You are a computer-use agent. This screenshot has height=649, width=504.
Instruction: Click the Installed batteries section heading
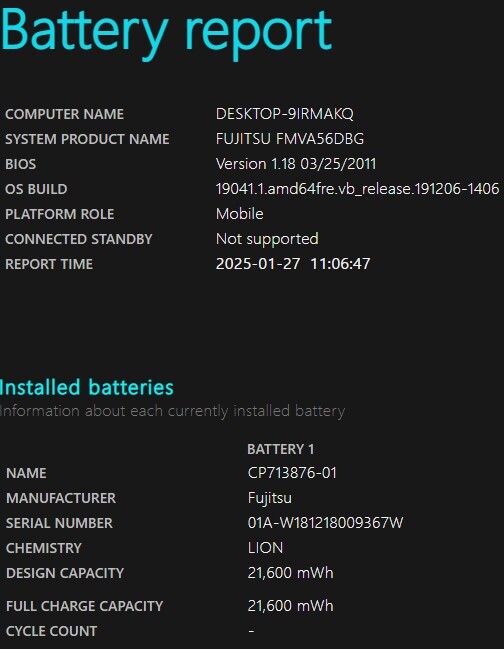(87, 388)
